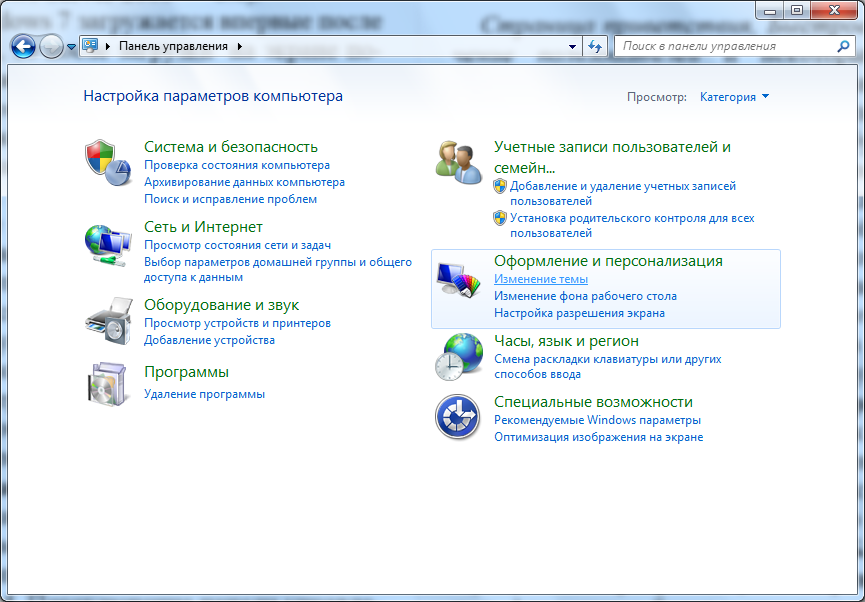Open Учетные записи пользователей heading
This screenshot has height=602, width=865.
pos(612,157)
